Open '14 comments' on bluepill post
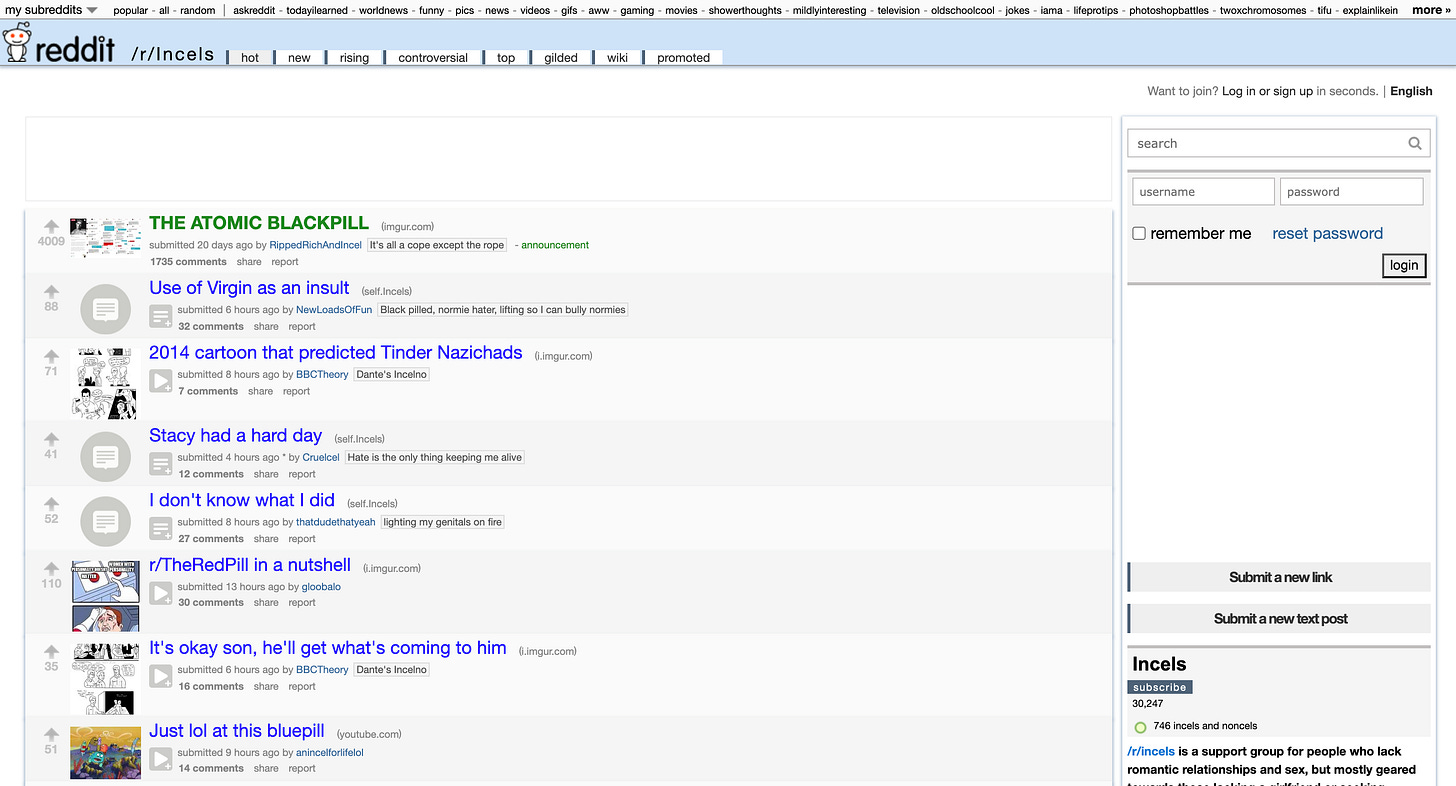 [211, 768]
